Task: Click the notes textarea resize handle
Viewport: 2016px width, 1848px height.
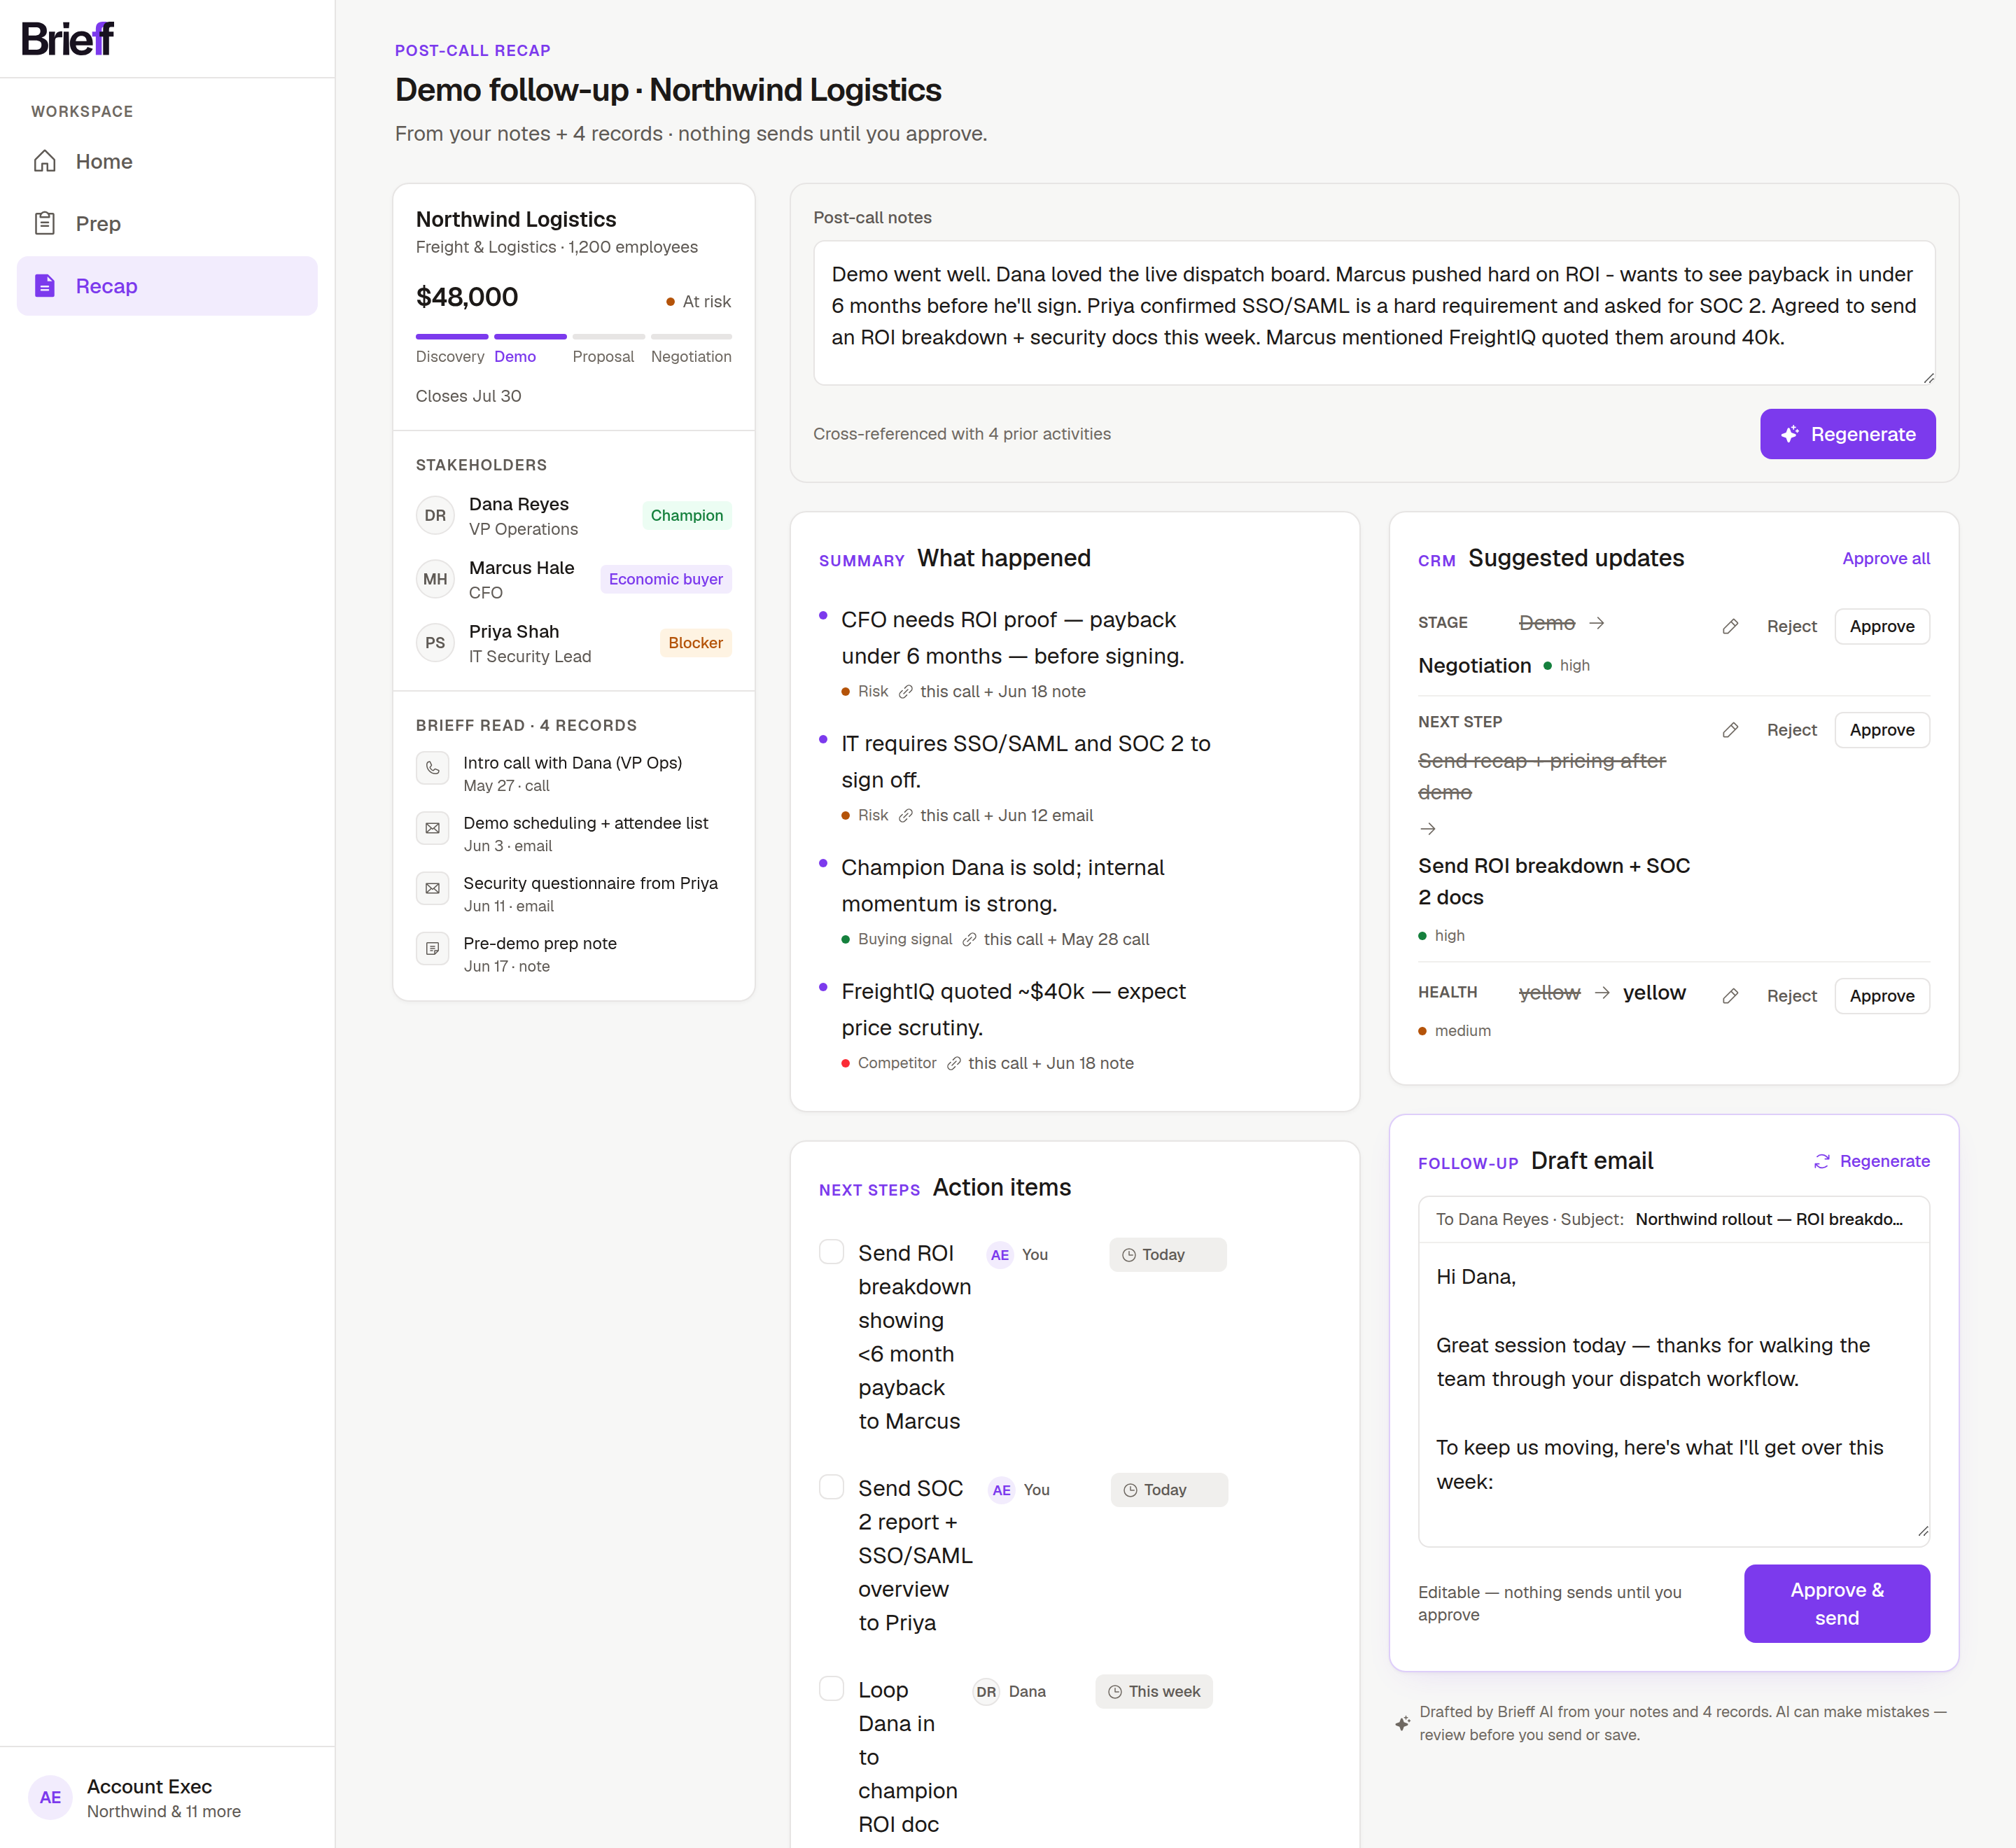Action: tap(1928, 378)
